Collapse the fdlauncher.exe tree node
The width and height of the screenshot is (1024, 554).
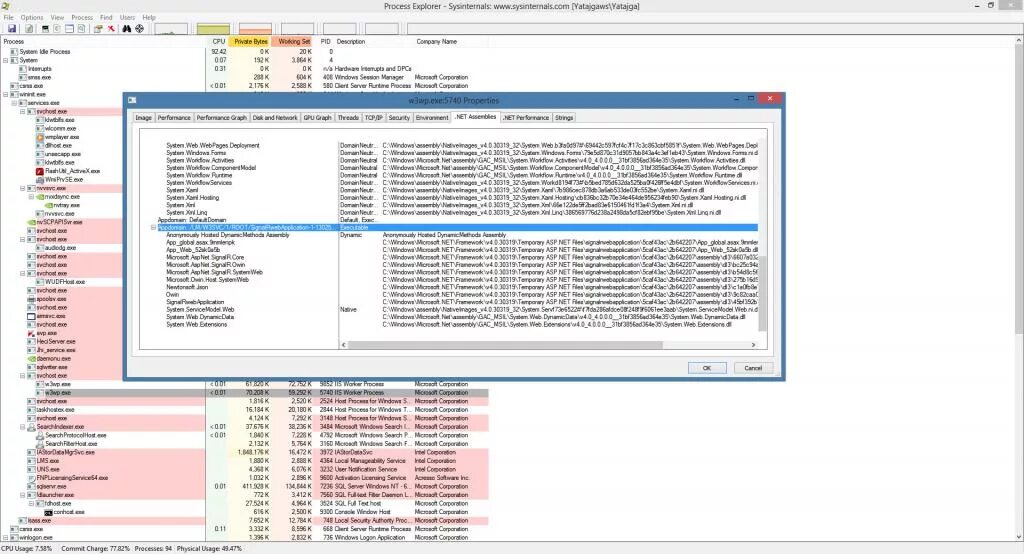(22, 495)
